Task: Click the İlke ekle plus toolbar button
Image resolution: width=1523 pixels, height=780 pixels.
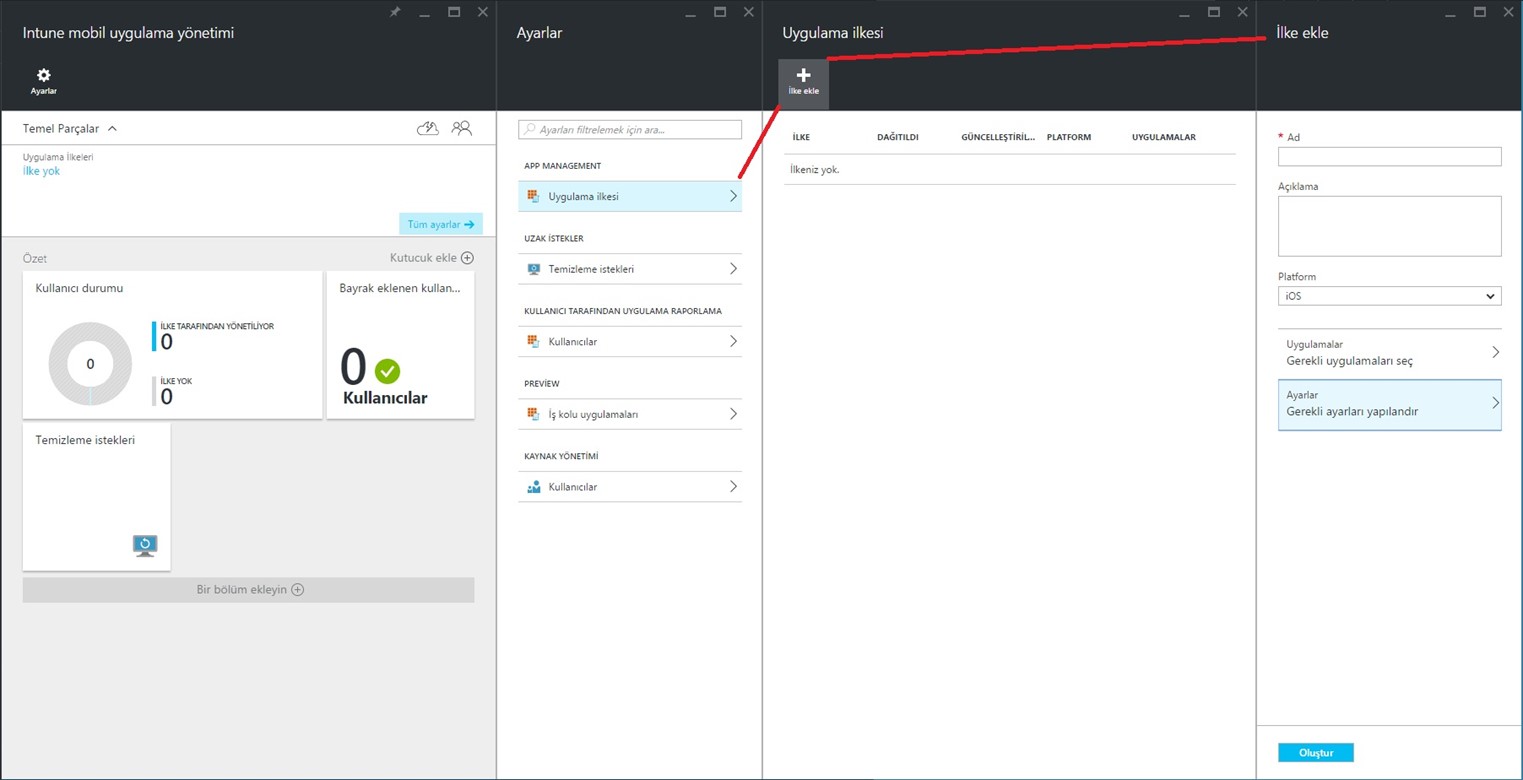Action: click(804, 82)
